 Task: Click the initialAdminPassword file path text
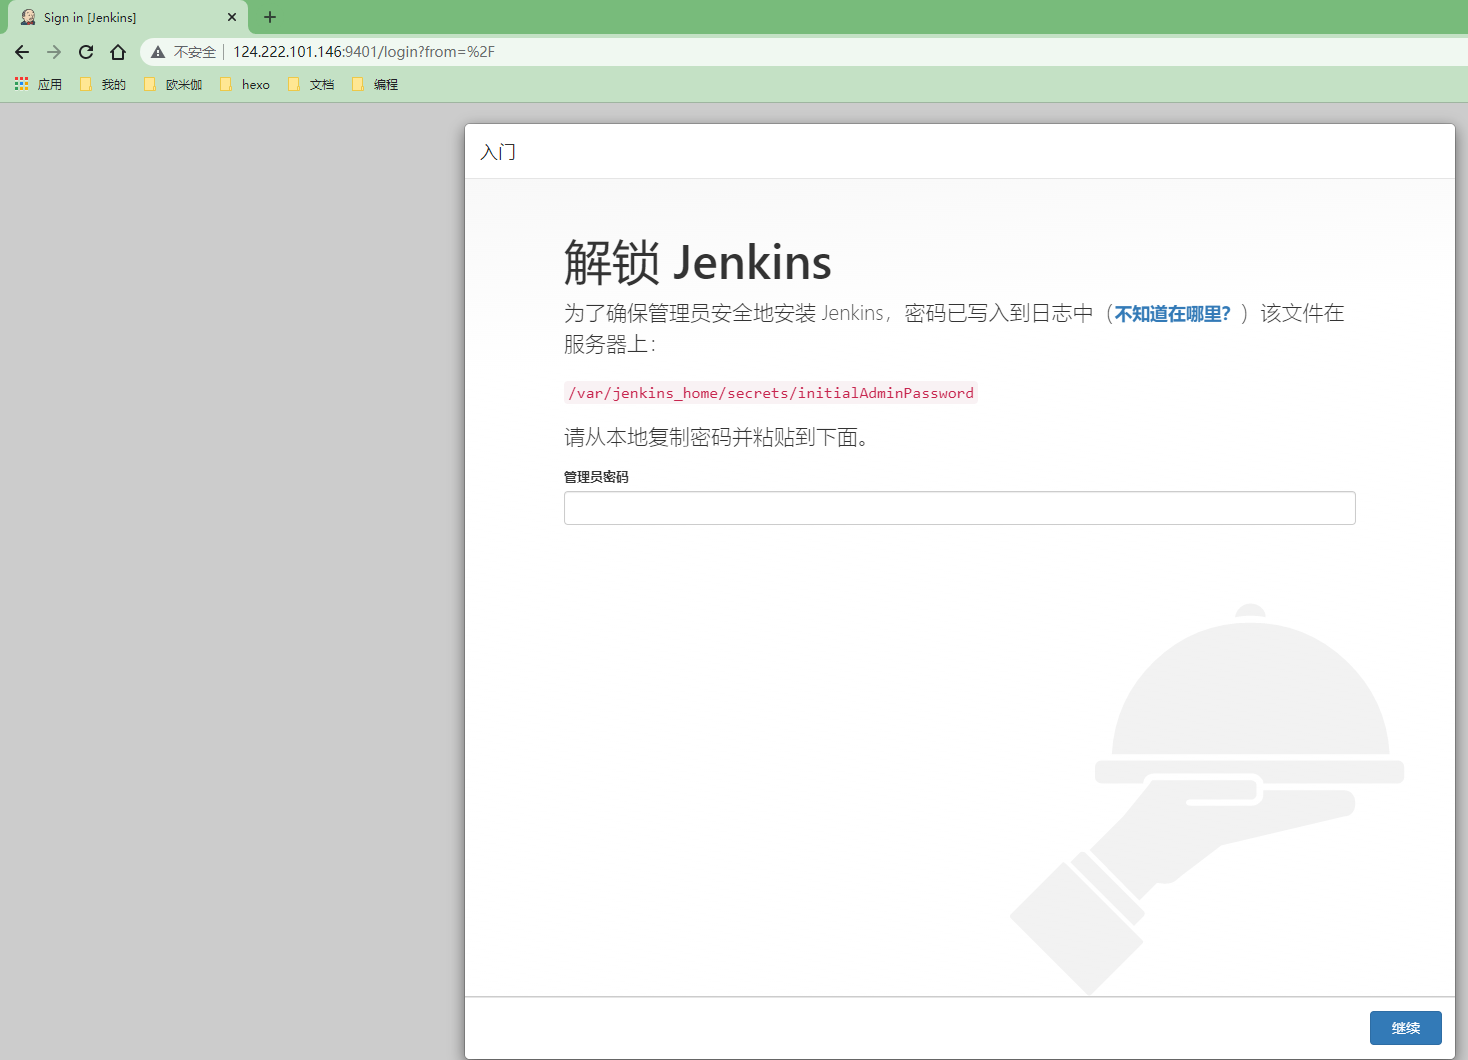(771, 393)
